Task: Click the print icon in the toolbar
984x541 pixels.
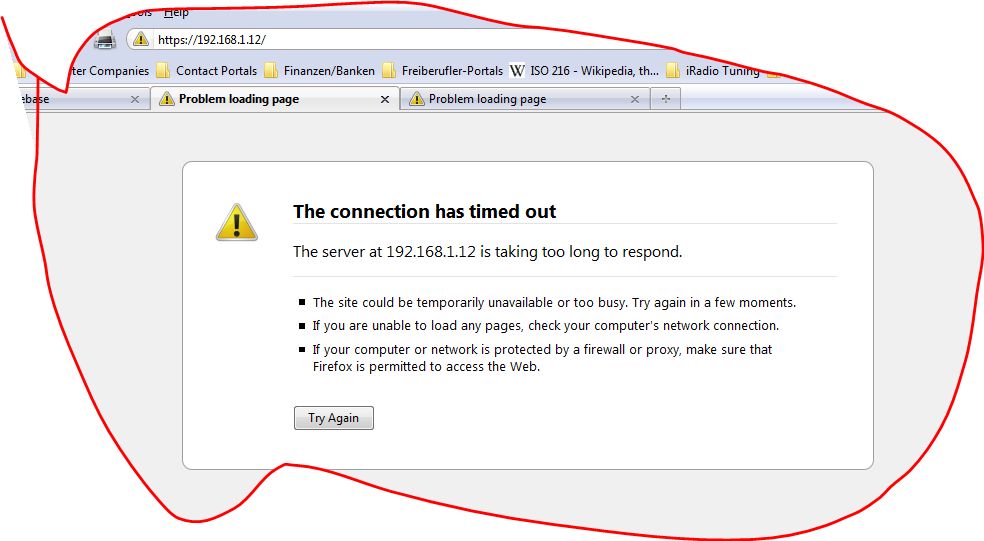Action: (104, 40)
